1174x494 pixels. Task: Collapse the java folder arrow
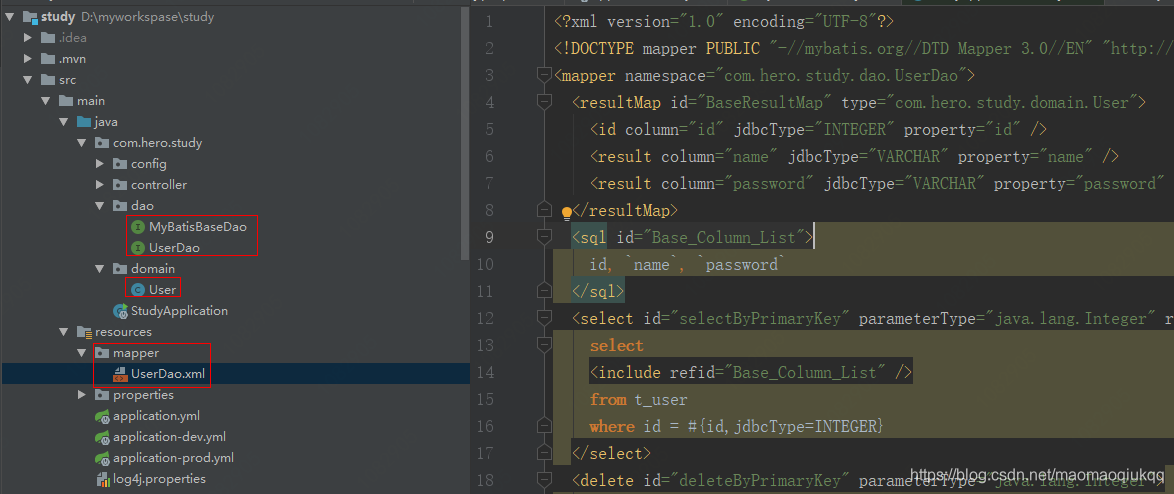point(64,121)
